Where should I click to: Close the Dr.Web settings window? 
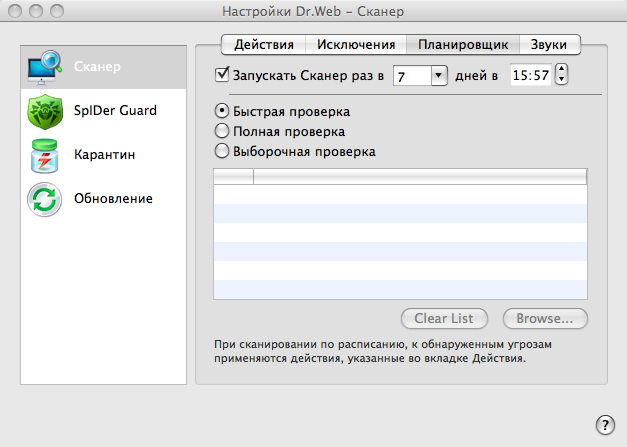(15, 11)
